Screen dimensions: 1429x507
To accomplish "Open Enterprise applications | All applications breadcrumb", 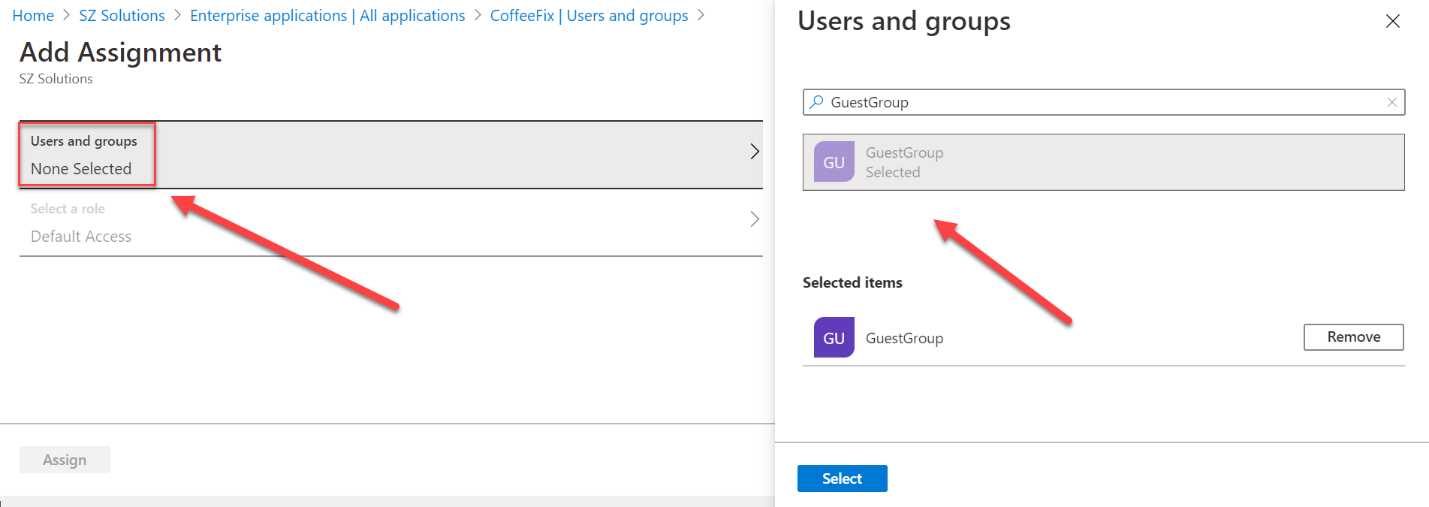I will click(327, 16).
